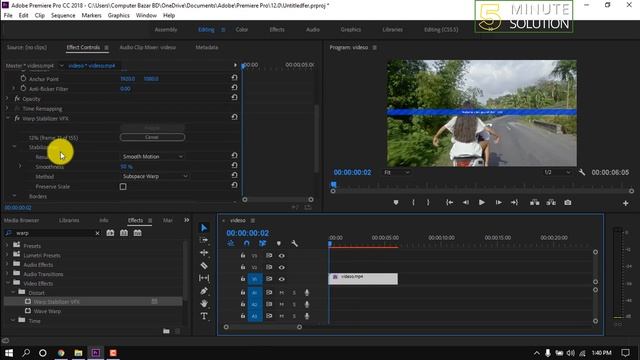Open Program monitor settings wrench
640x360 pixels.
point(582,172)
